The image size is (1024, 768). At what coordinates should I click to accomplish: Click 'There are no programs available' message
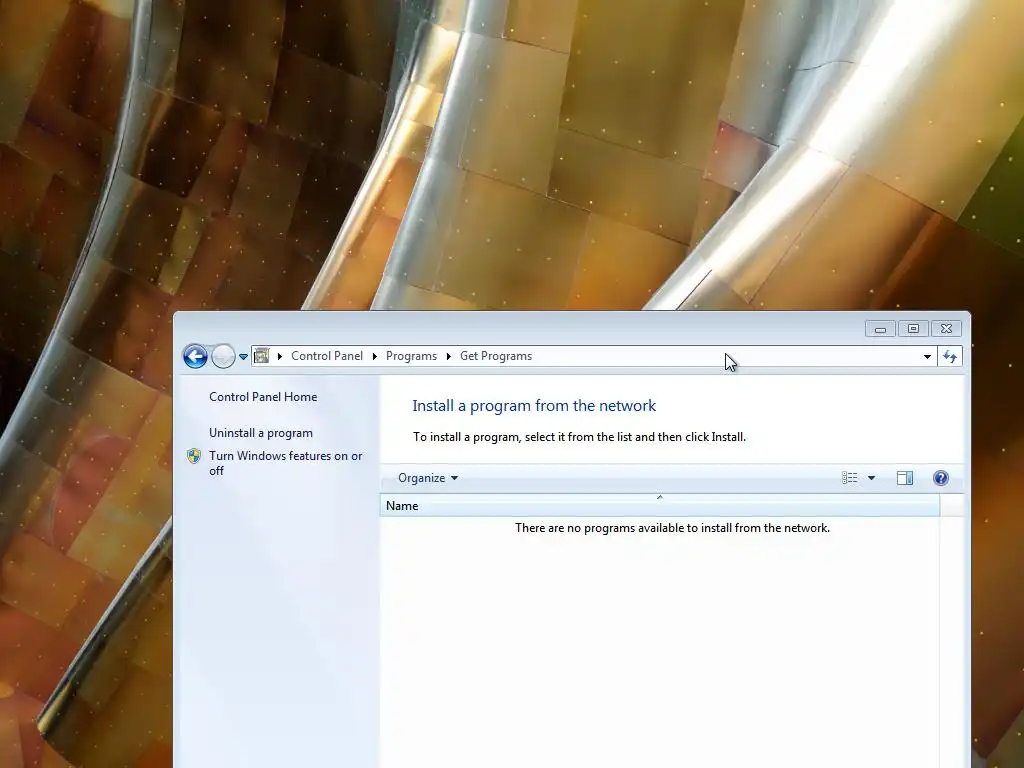tap(672, 528)
